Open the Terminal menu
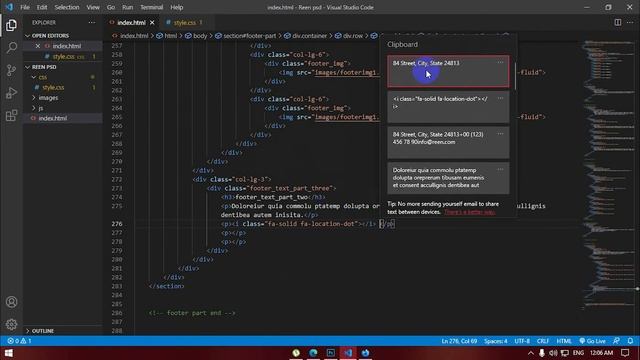This screenshot has width=640, height=360. [151, 7]
